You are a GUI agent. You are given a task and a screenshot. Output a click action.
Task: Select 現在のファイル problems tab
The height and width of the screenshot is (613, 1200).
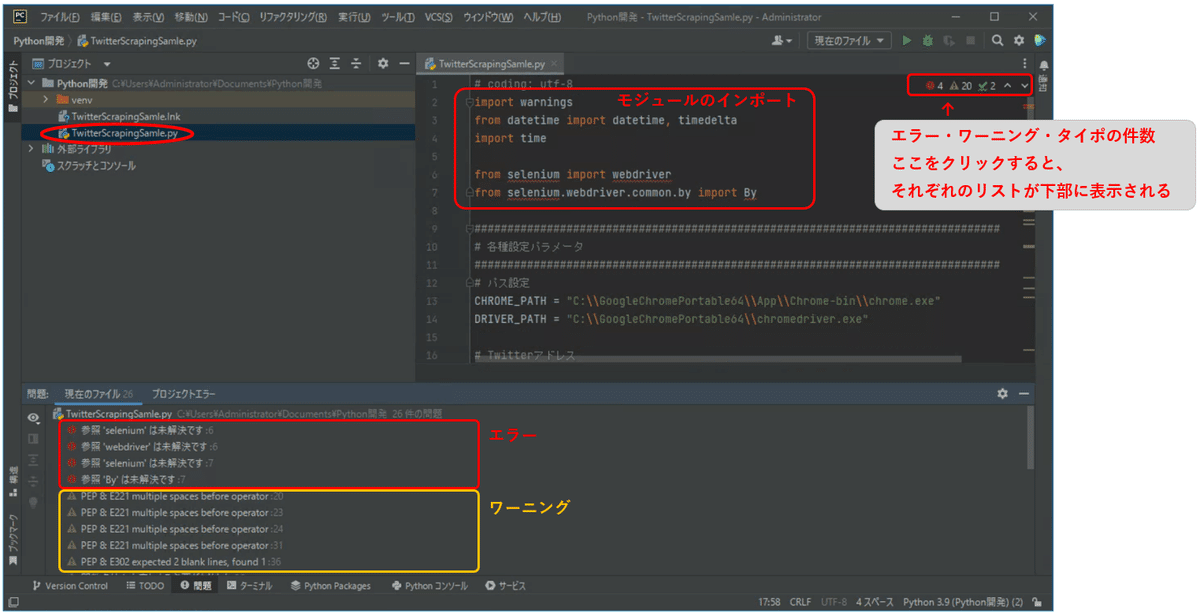(99, 394)
